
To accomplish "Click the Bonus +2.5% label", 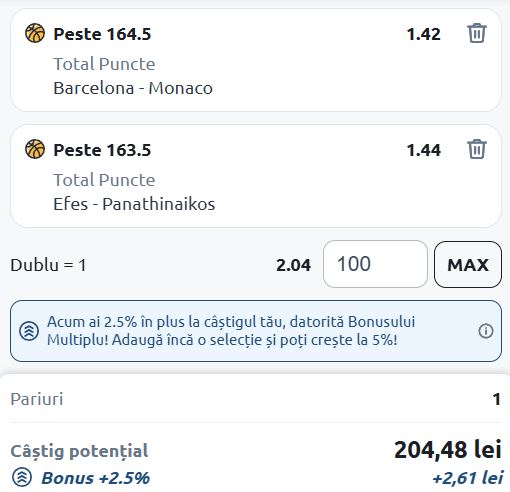I will click(96, 478).
